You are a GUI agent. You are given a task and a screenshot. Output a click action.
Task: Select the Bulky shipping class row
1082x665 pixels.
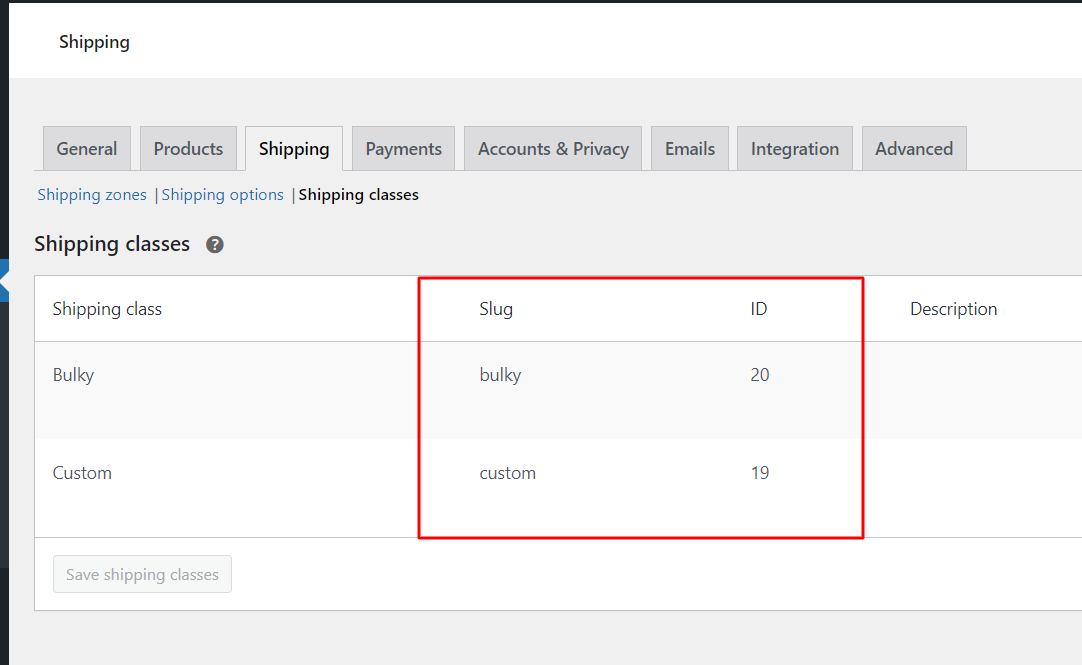click(x=558, y=390)
